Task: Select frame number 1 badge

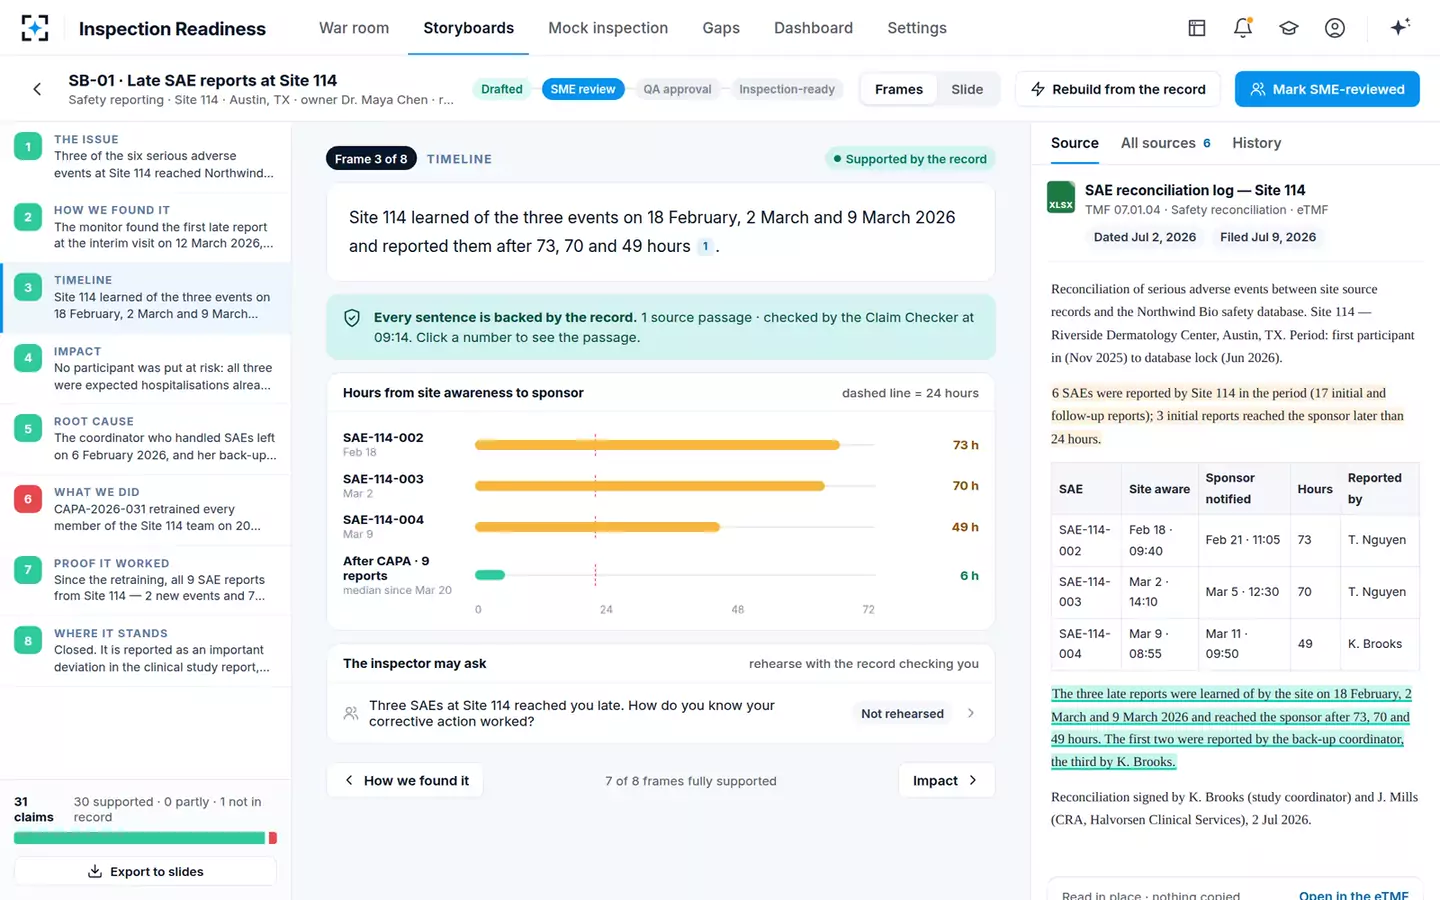Action: [28, 147]
